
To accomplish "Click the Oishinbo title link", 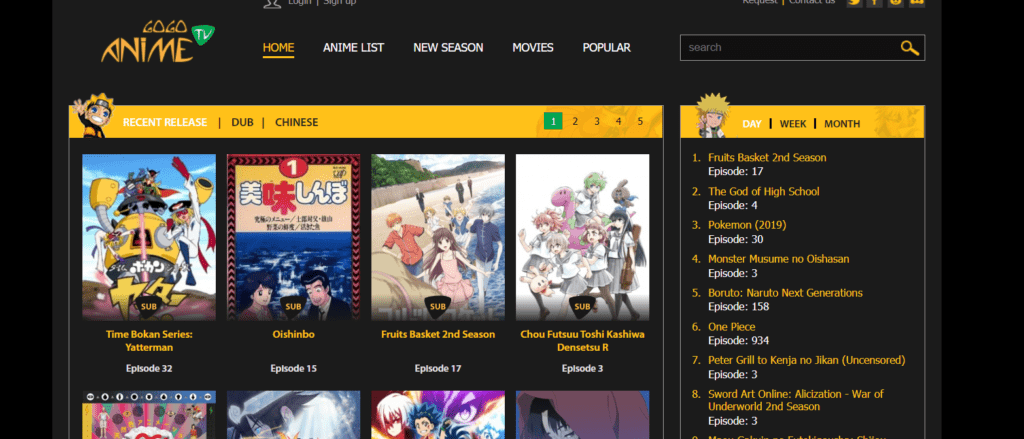I will click(293, 334).
